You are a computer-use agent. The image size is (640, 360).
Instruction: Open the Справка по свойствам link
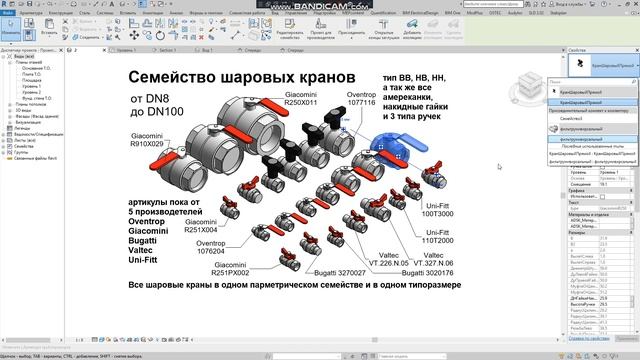pos(589,338)
